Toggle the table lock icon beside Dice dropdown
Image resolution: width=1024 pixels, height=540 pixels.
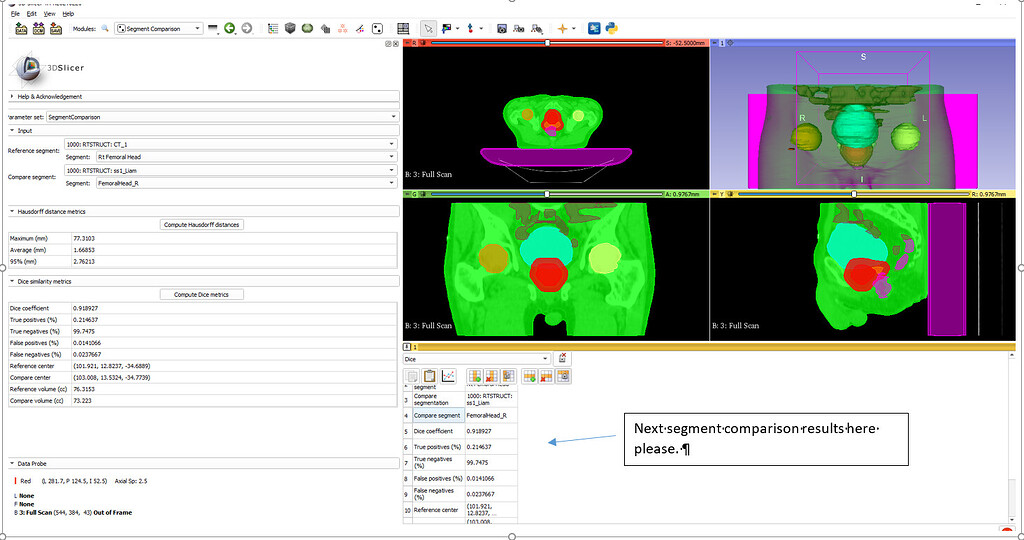point(563,358)
